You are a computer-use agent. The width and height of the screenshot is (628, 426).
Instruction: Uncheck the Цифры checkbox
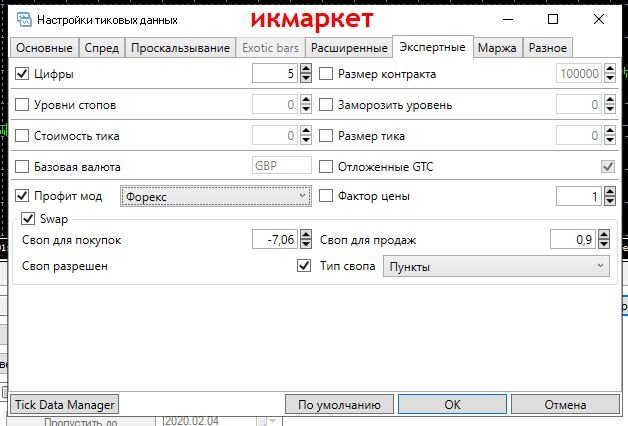click(22, 74)
